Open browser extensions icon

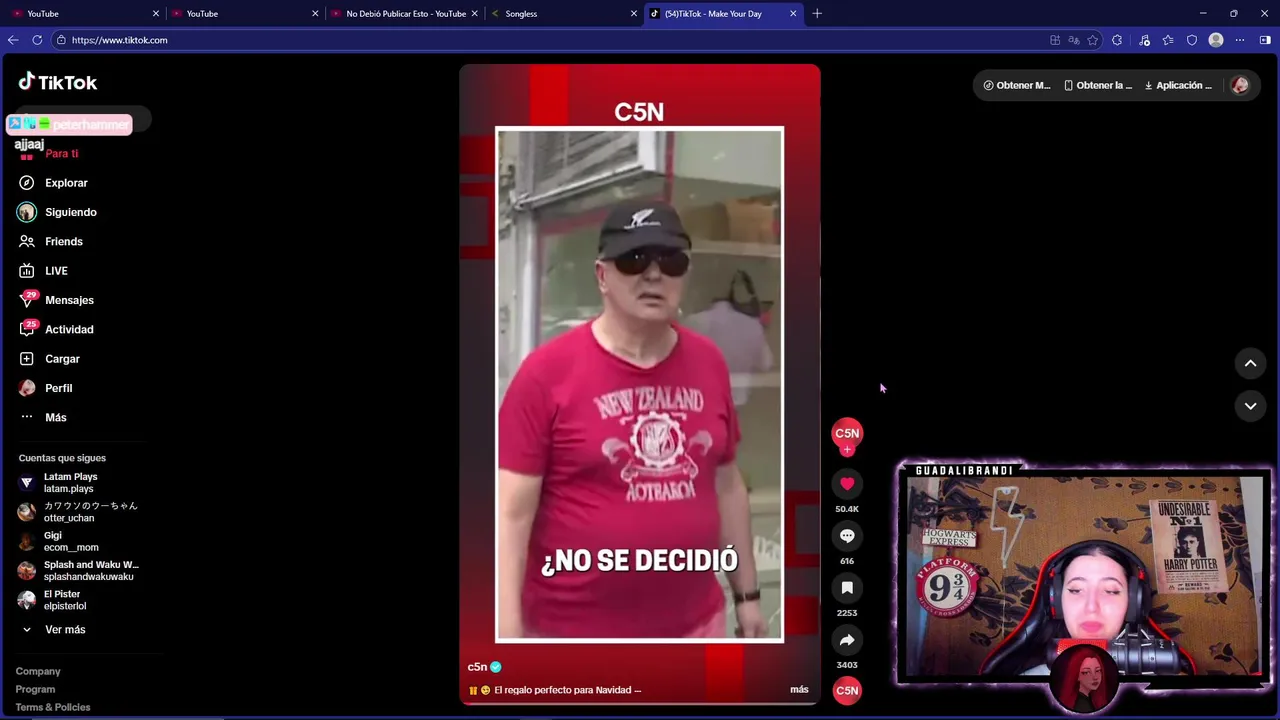[1117, 40]
